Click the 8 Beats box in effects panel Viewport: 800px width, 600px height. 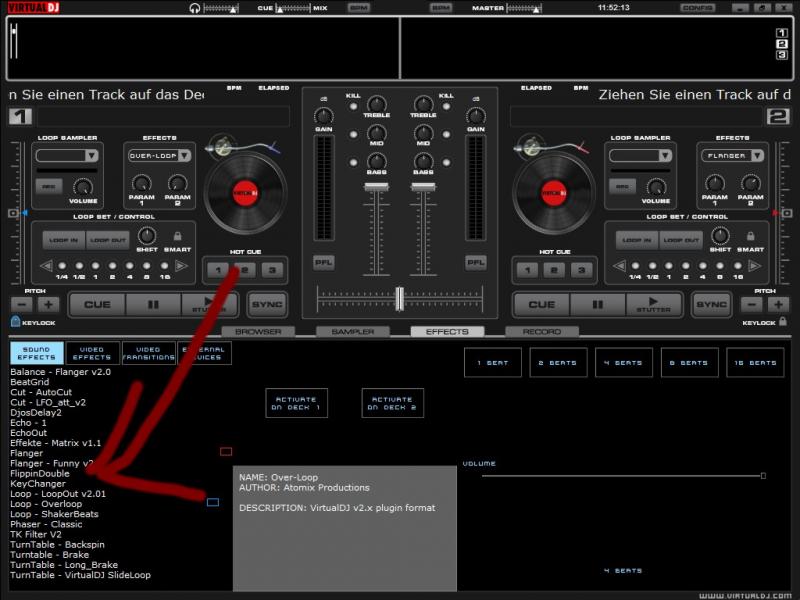point(689,362)
